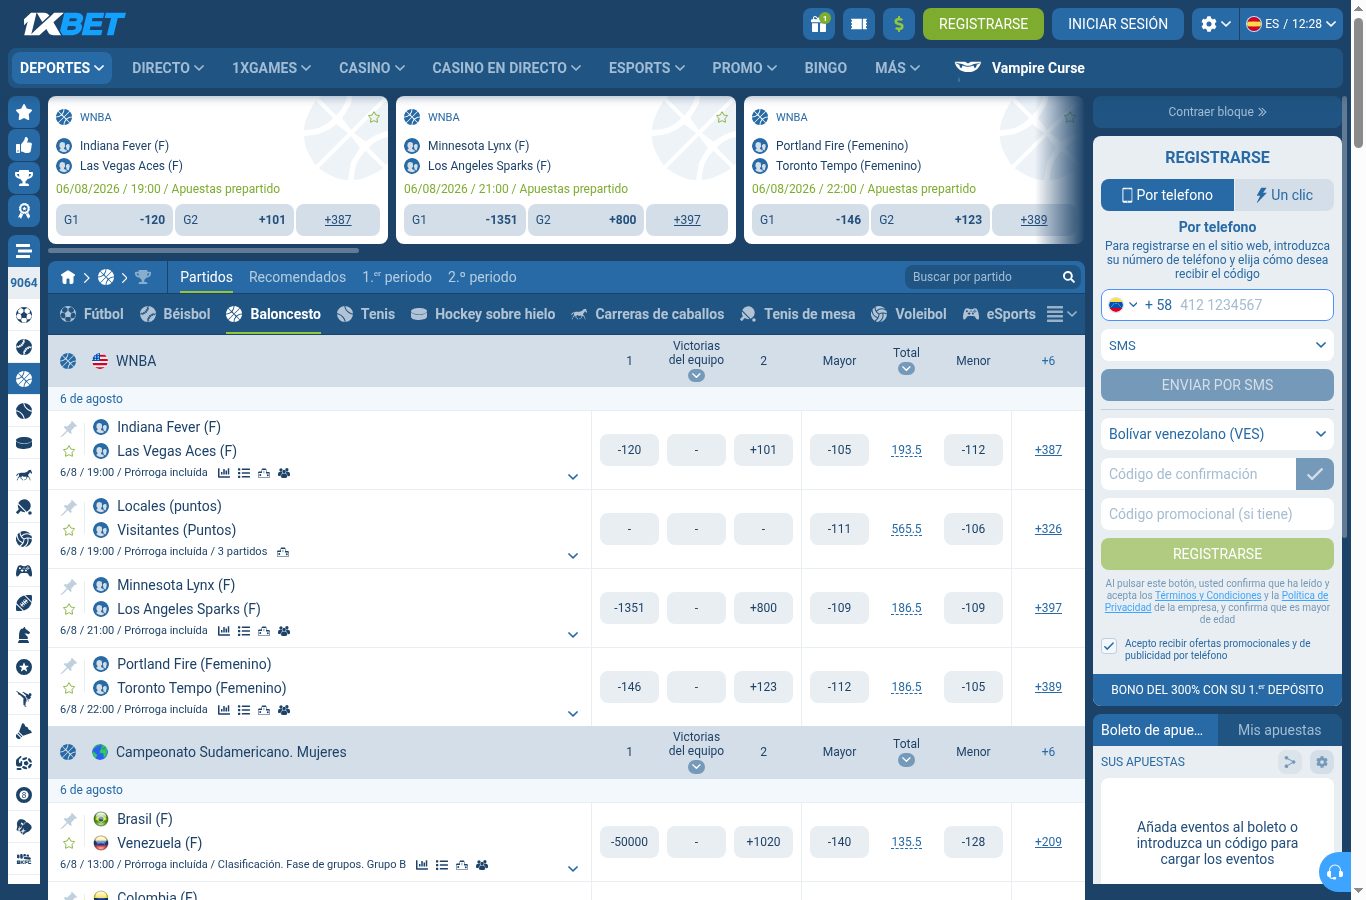Click Contraer bloque to collapse panel
The image size is (1366, 900).
pos(1217,112)
